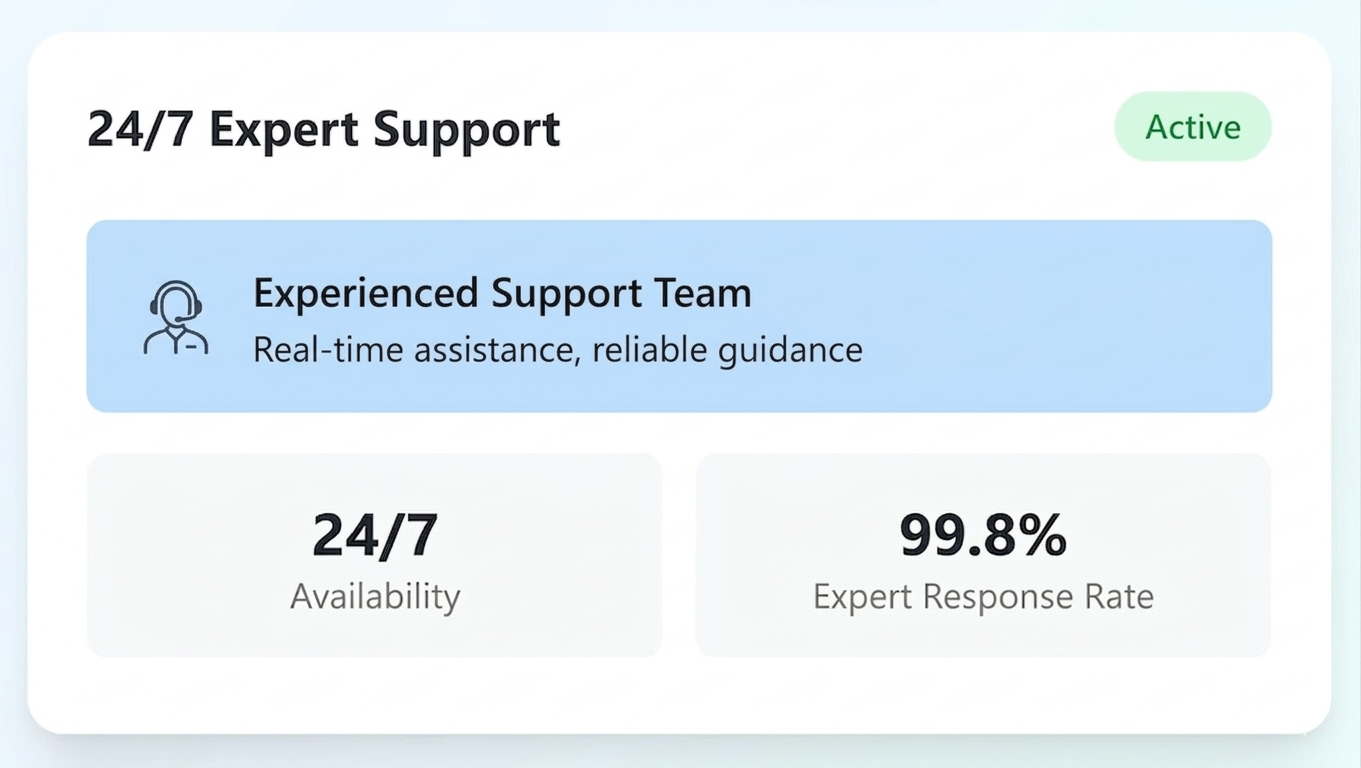This screenshot has width=1361, height=768.
Task: Open the 24/7 Availability stat card
Action: tap(375, 555)
